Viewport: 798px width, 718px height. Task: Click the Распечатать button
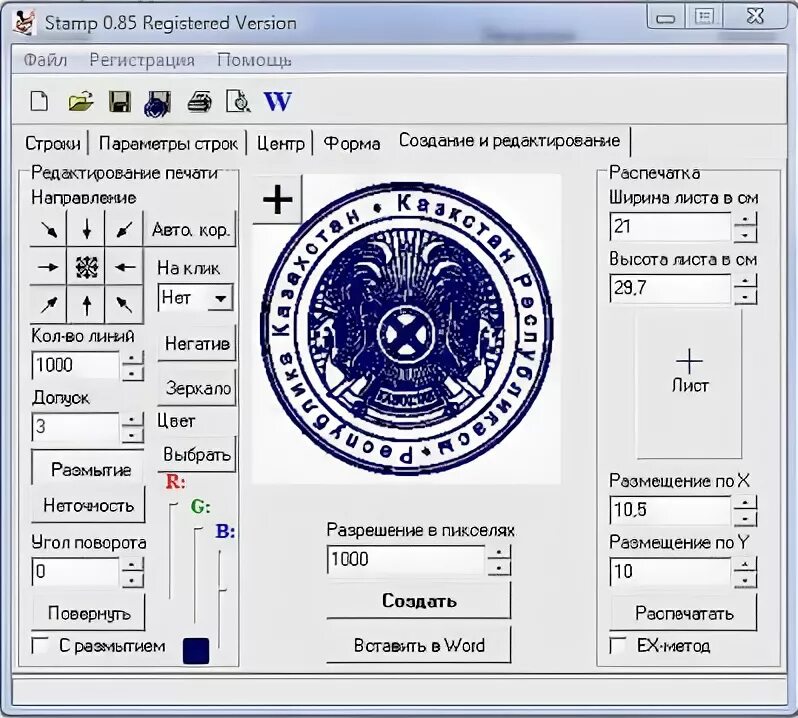[x=683, y=613]
